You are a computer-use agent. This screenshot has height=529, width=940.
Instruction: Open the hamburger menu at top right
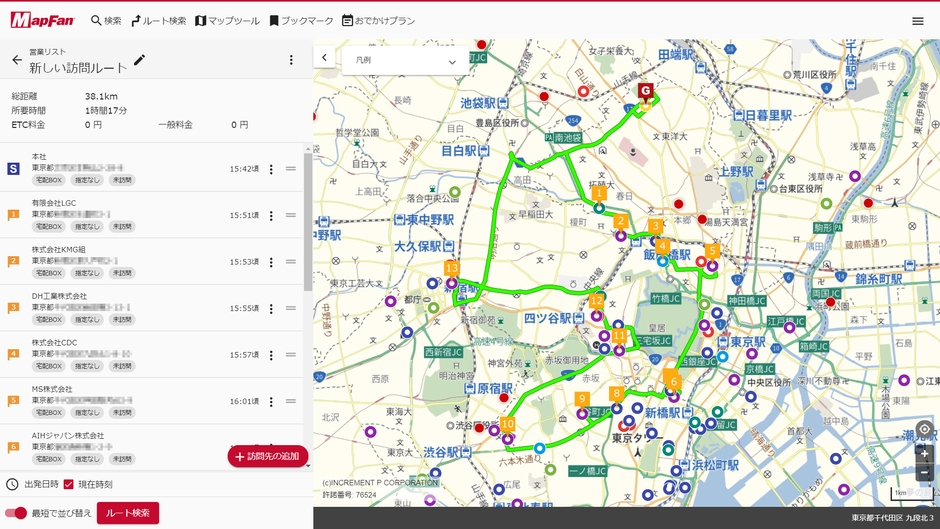[x=917, y=21]
